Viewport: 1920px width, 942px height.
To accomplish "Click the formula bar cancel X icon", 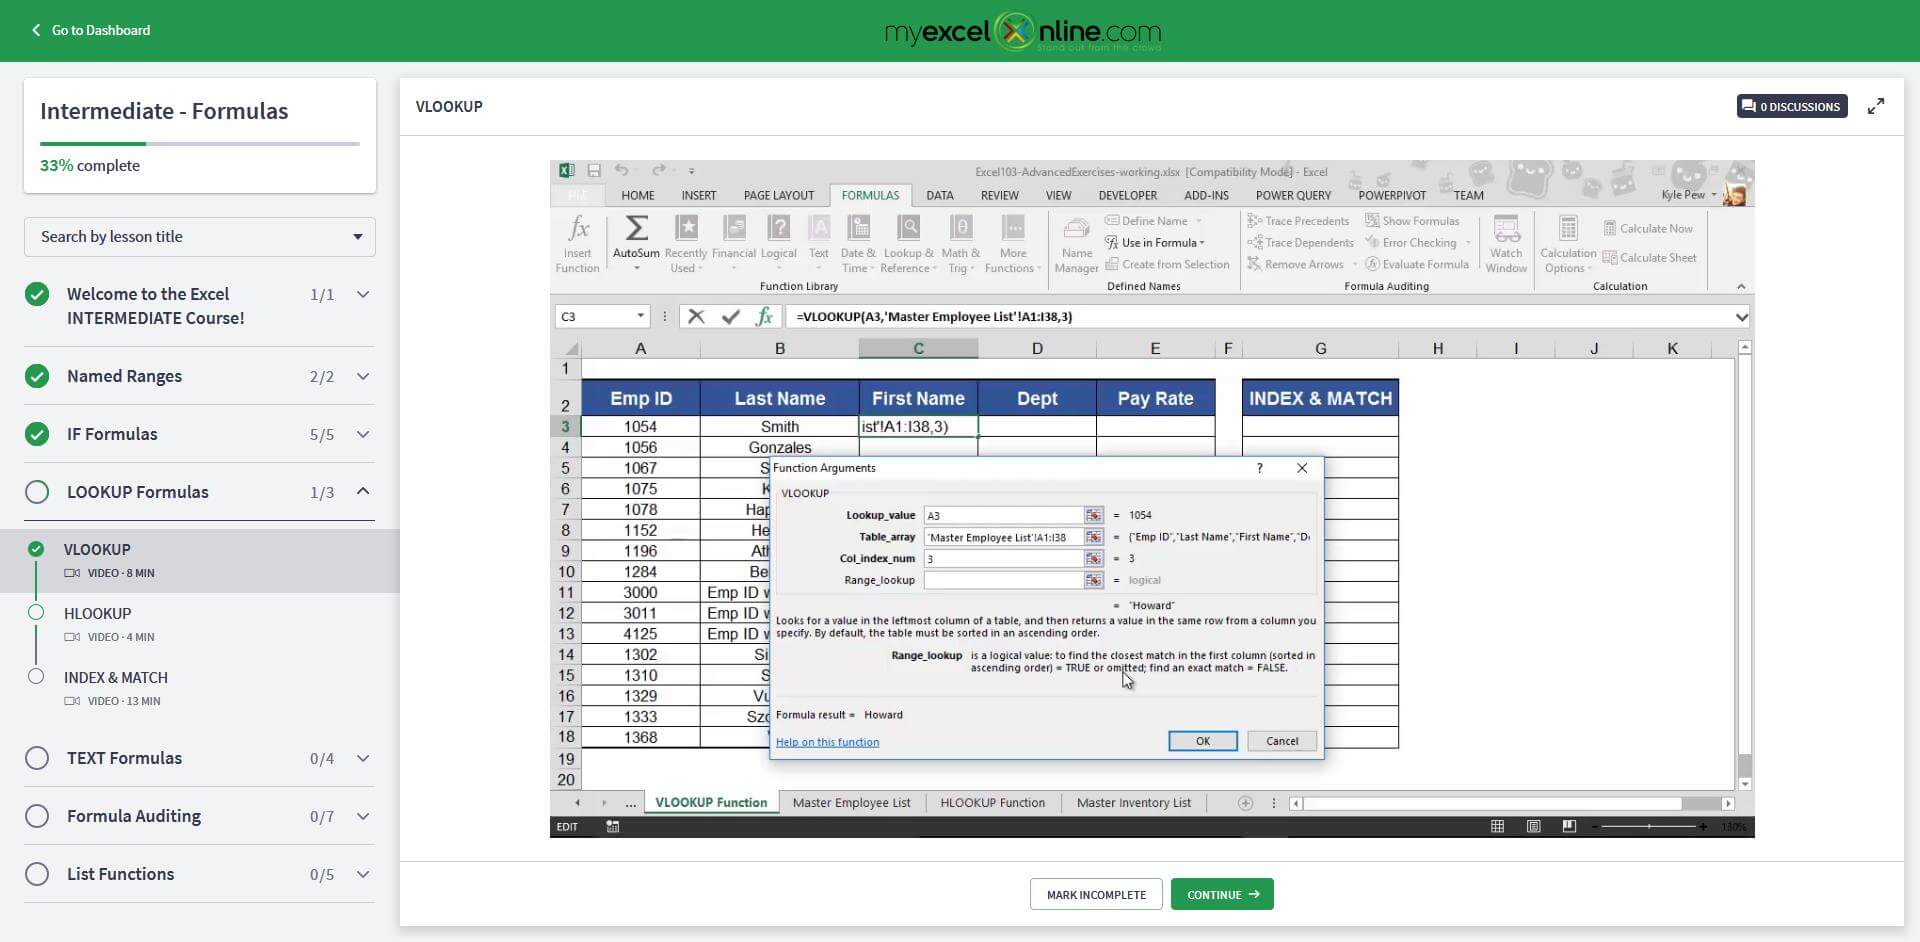I will (696, 316).
